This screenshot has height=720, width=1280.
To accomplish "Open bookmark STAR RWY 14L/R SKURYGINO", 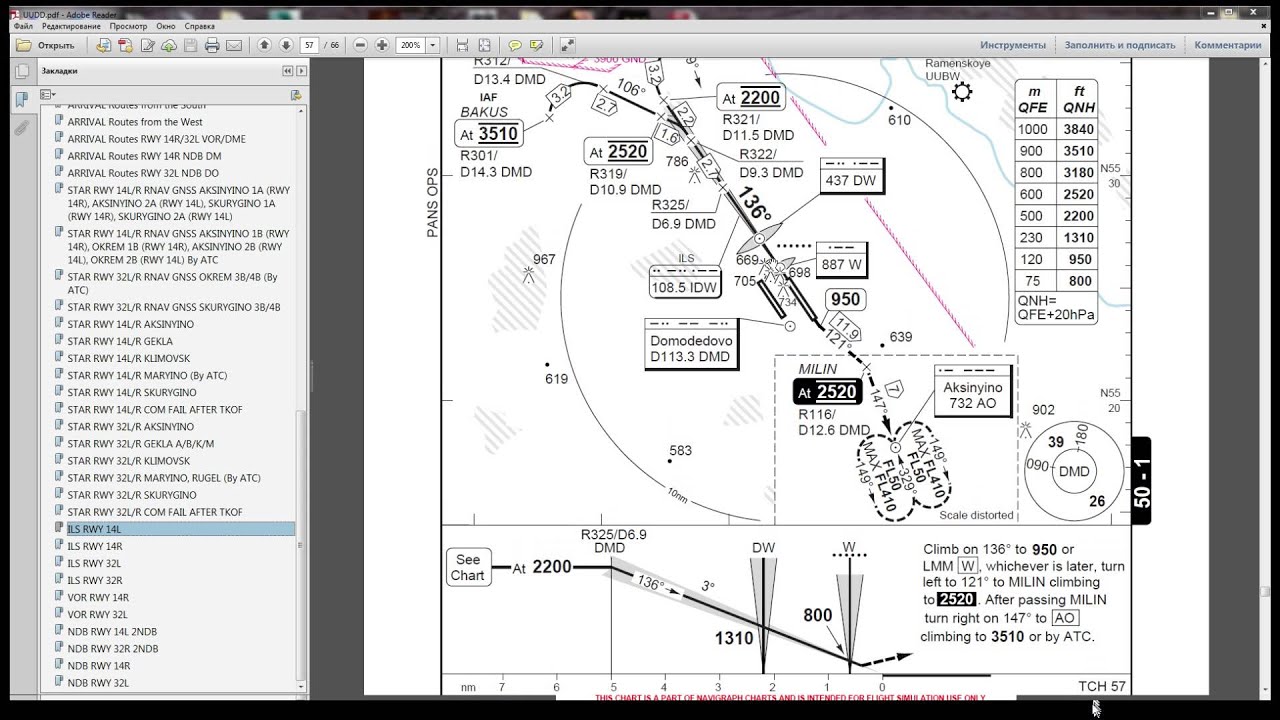I will coord(132,392).
